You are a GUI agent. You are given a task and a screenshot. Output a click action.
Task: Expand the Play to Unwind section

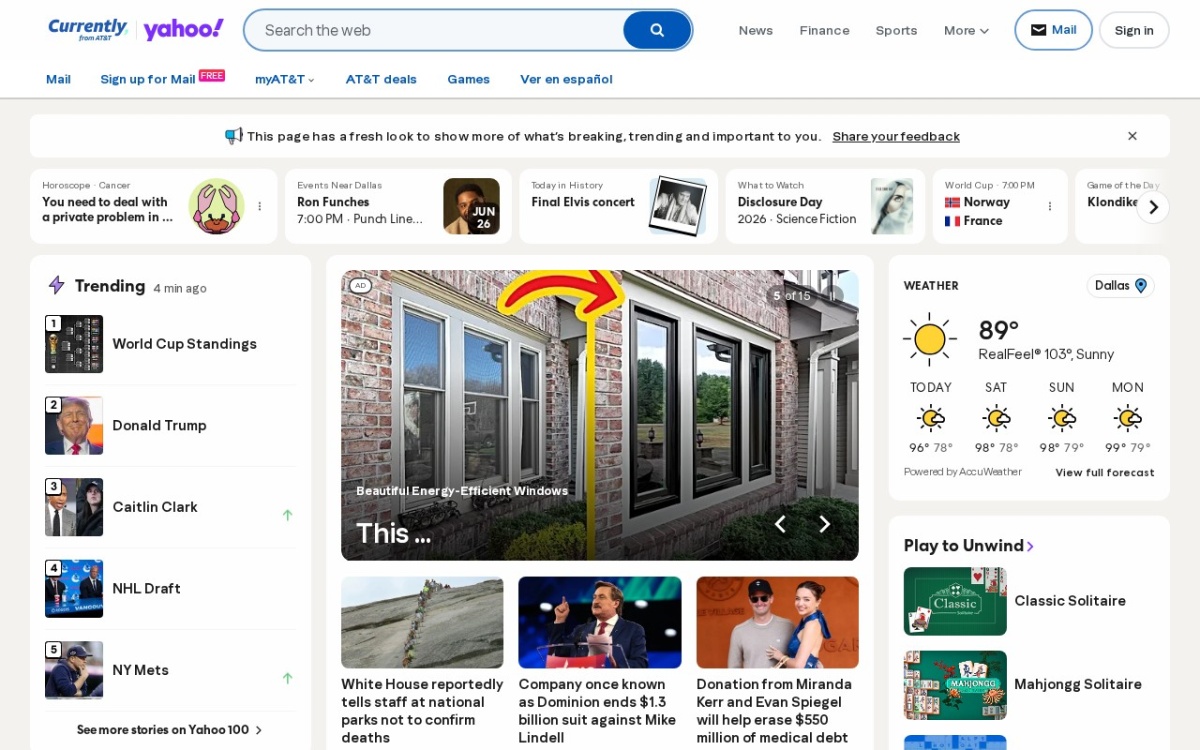[x=969, y=545]
